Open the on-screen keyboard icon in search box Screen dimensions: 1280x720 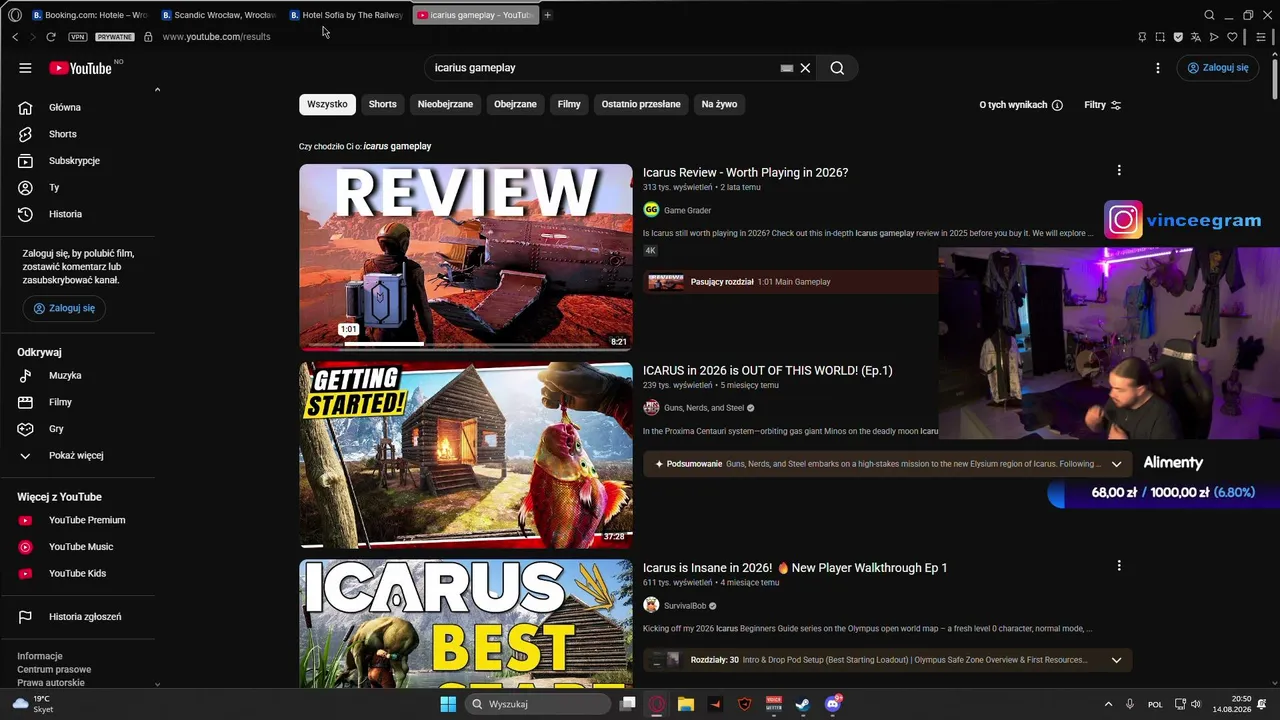787,68
